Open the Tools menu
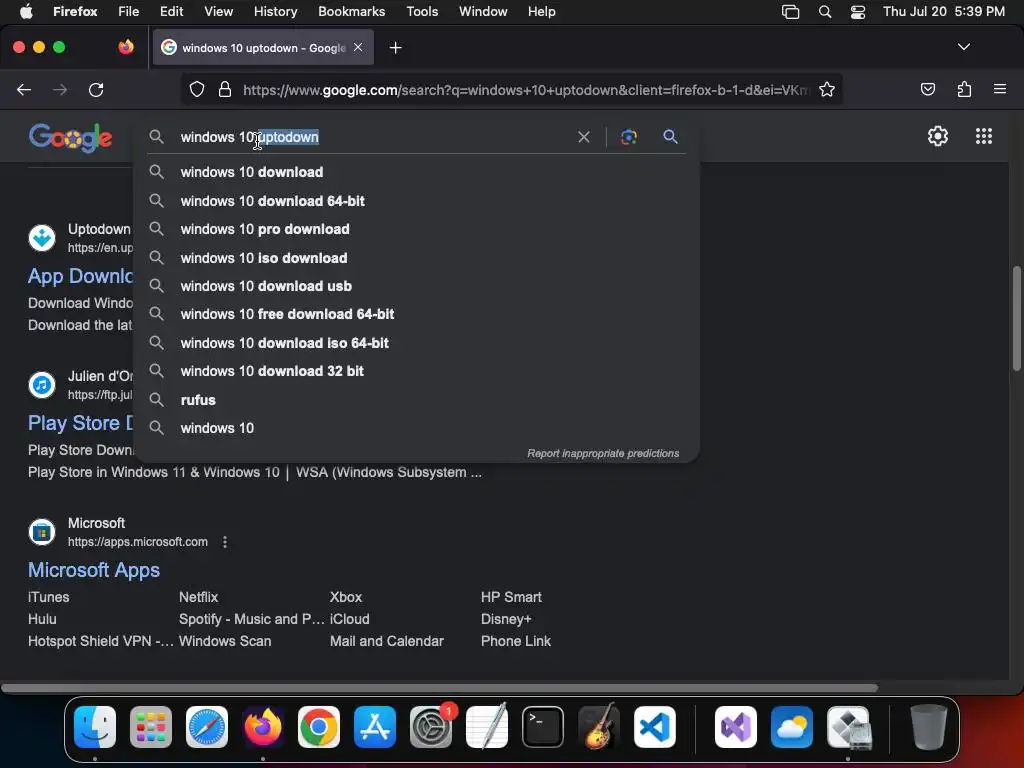This screenshot has width=1024, height=768. [422, 12]
